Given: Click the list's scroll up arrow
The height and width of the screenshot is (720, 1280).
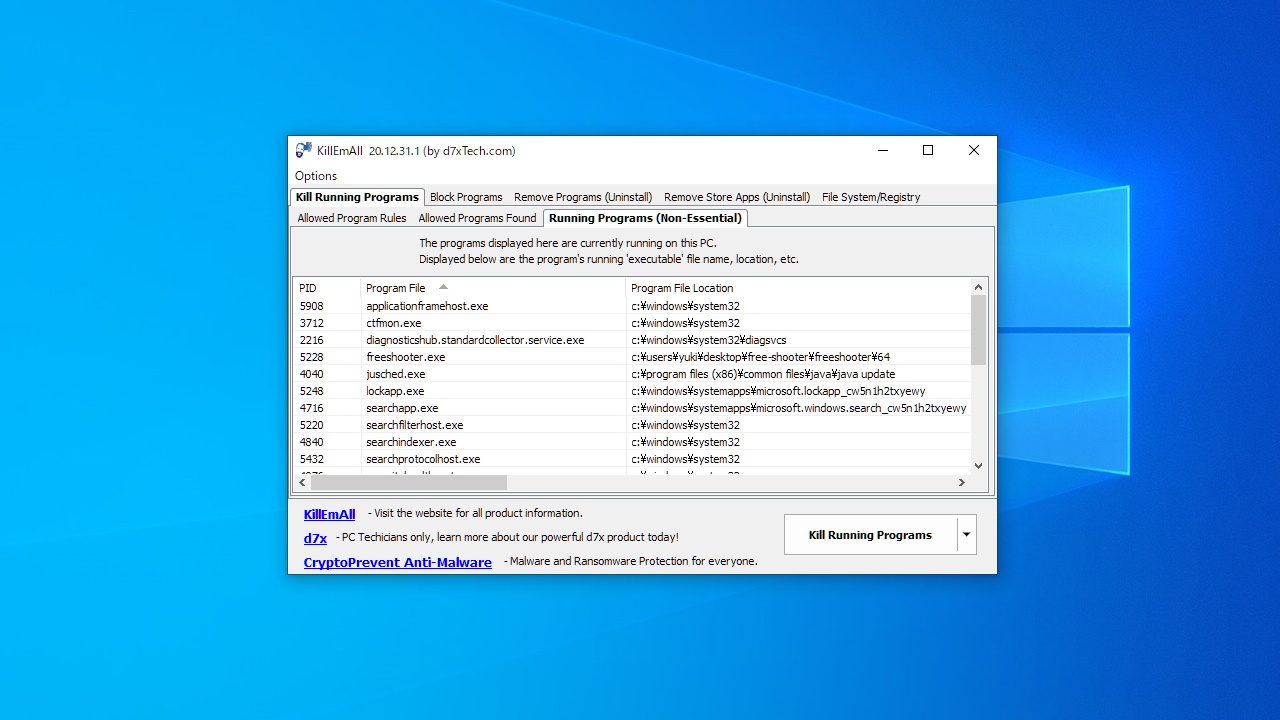Looking at the screenshot, I should coord(978,287).
